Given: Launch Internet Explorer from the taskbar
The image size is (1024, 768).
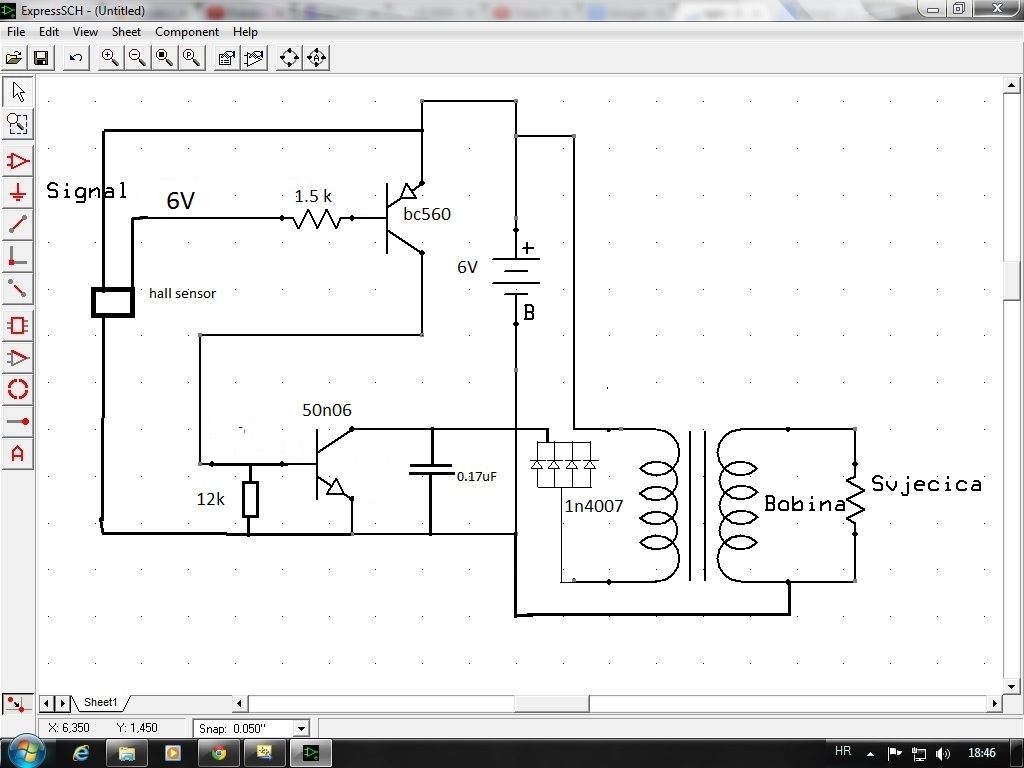Looking at the screenshot, I should point(81,753).
